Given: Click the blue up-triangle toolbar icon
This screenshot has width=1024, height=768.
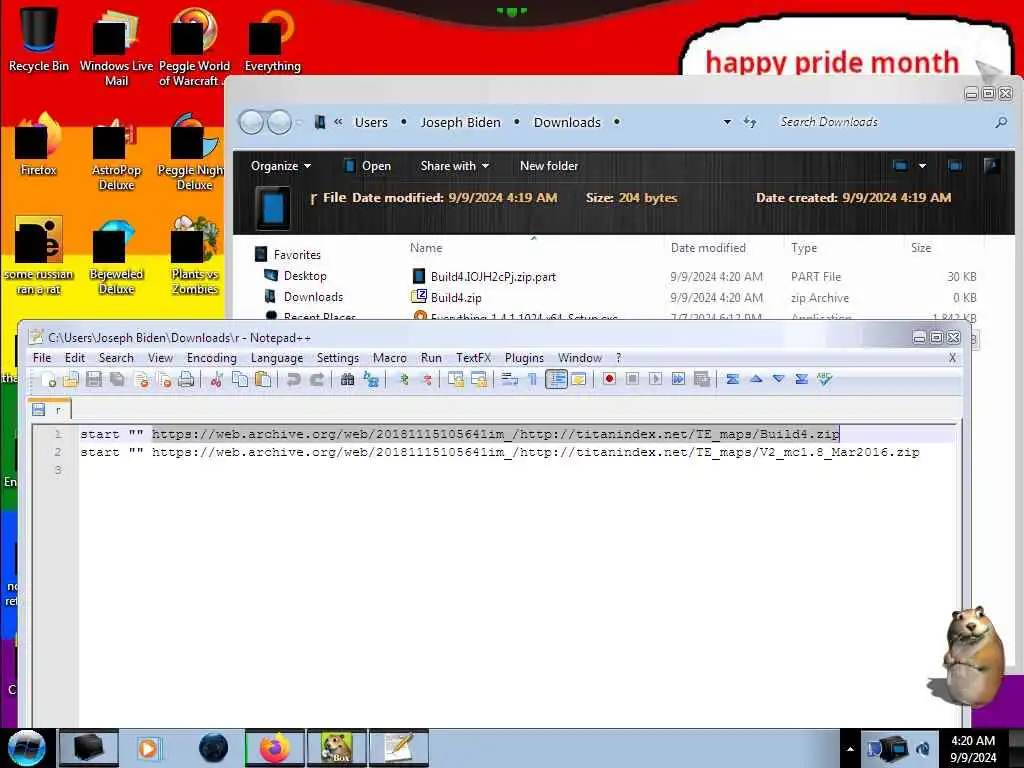Looking at the screenshot, I should tap(756, 379).
